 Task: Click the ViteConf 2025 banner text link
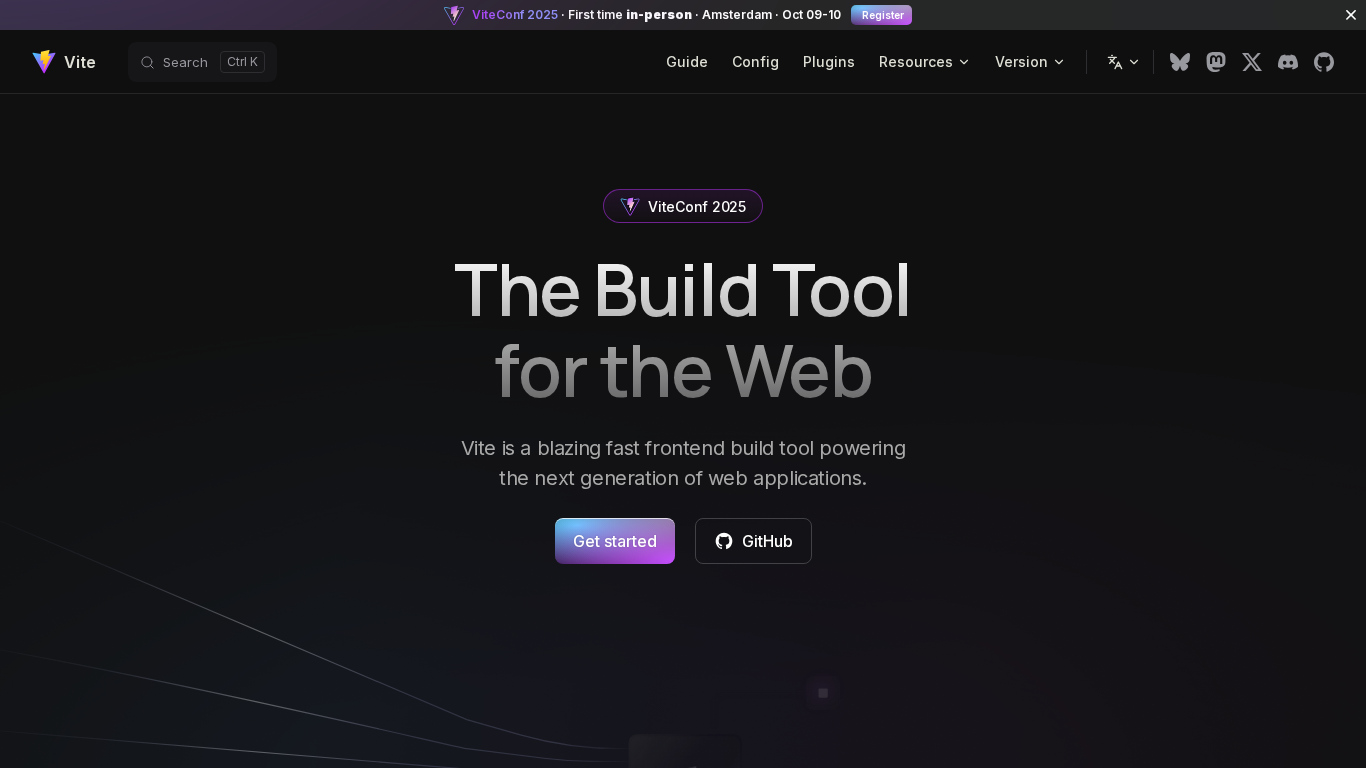(x=515, y=15)
